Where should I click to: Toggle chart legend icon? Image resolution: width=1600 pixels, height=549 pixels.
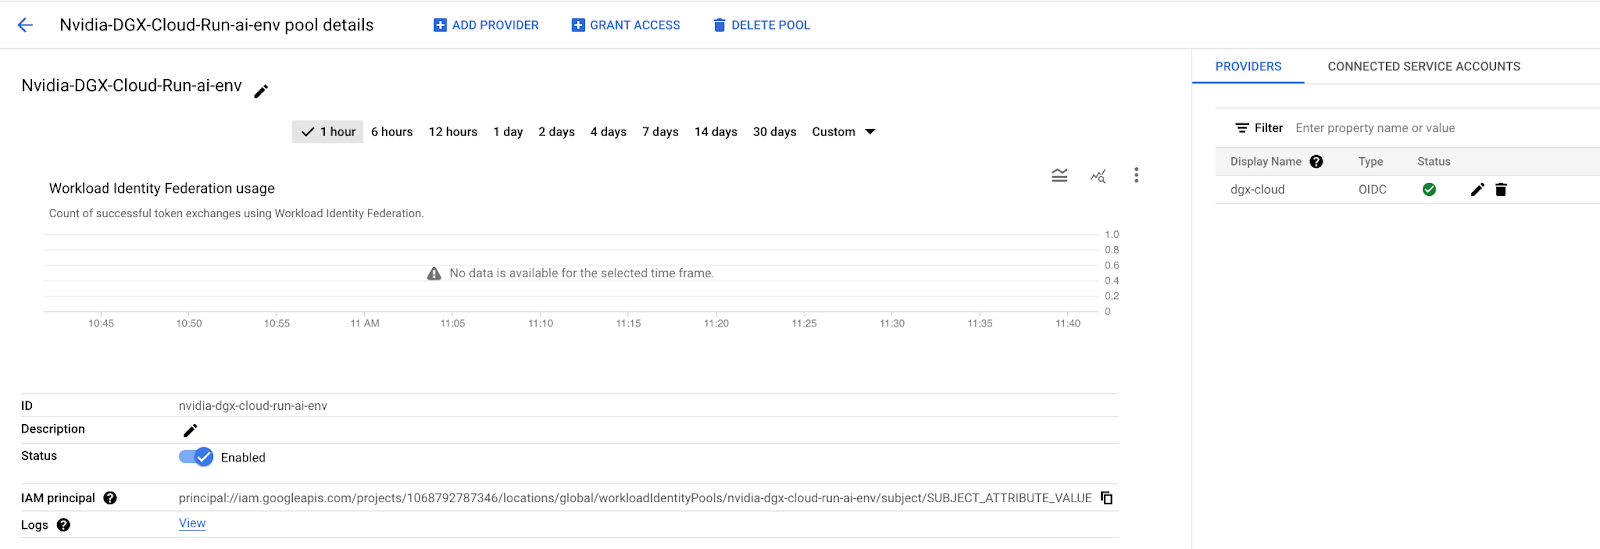[x=1059, y=176]
